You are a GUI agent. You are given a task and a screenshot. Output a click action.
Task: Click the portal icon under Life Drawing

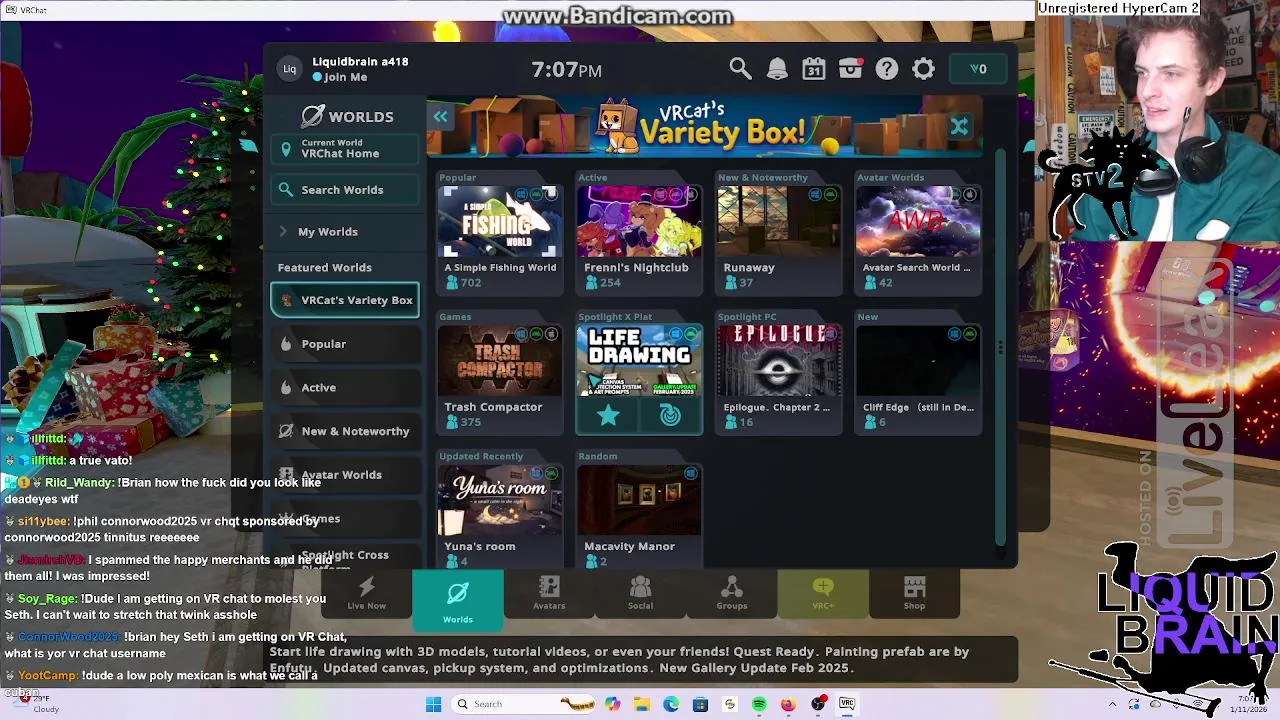coord(670,416)
